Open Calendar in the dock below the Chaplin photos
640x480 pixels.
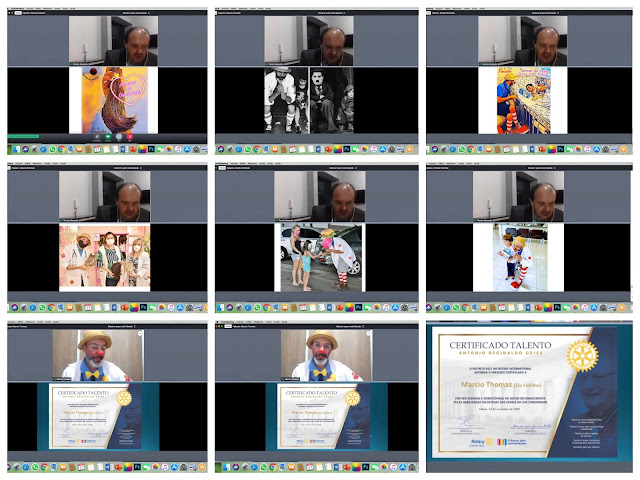click(293, 149)
